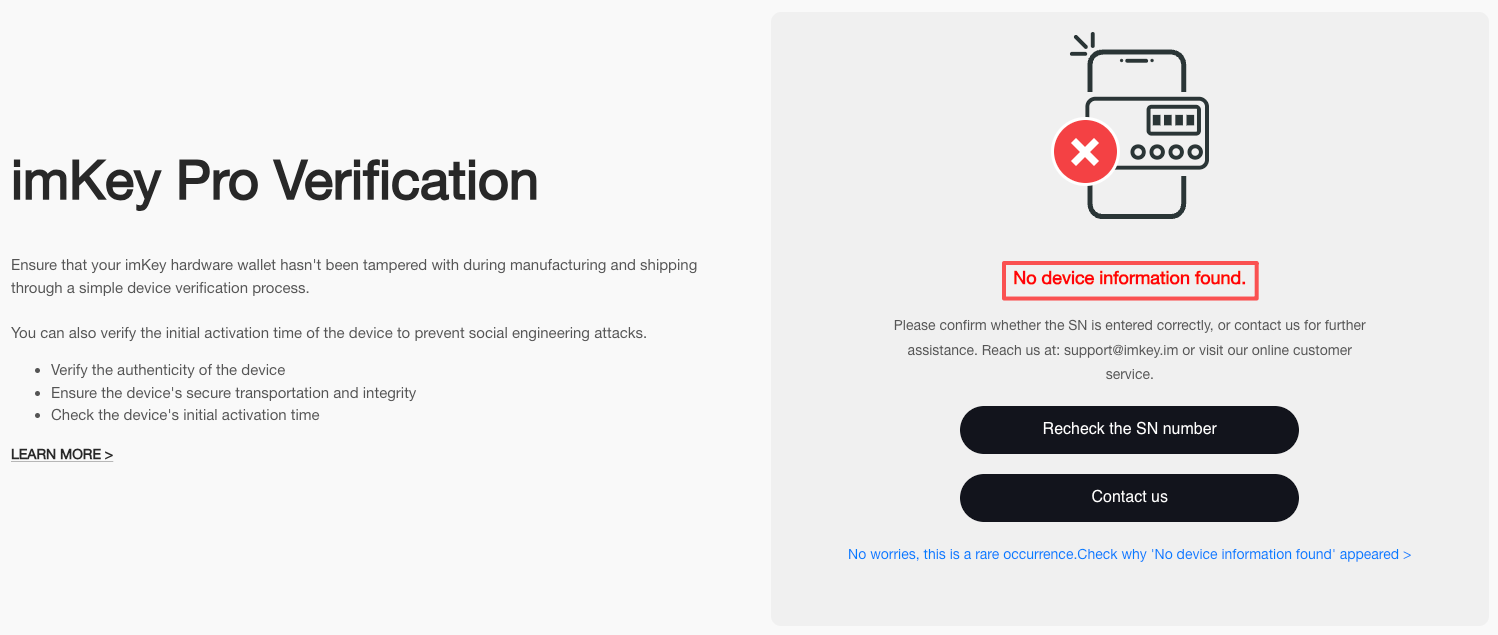Select the 'No device information found.' error message
The width and height of the screenshot is (1498, 635).
[1129, 279]
